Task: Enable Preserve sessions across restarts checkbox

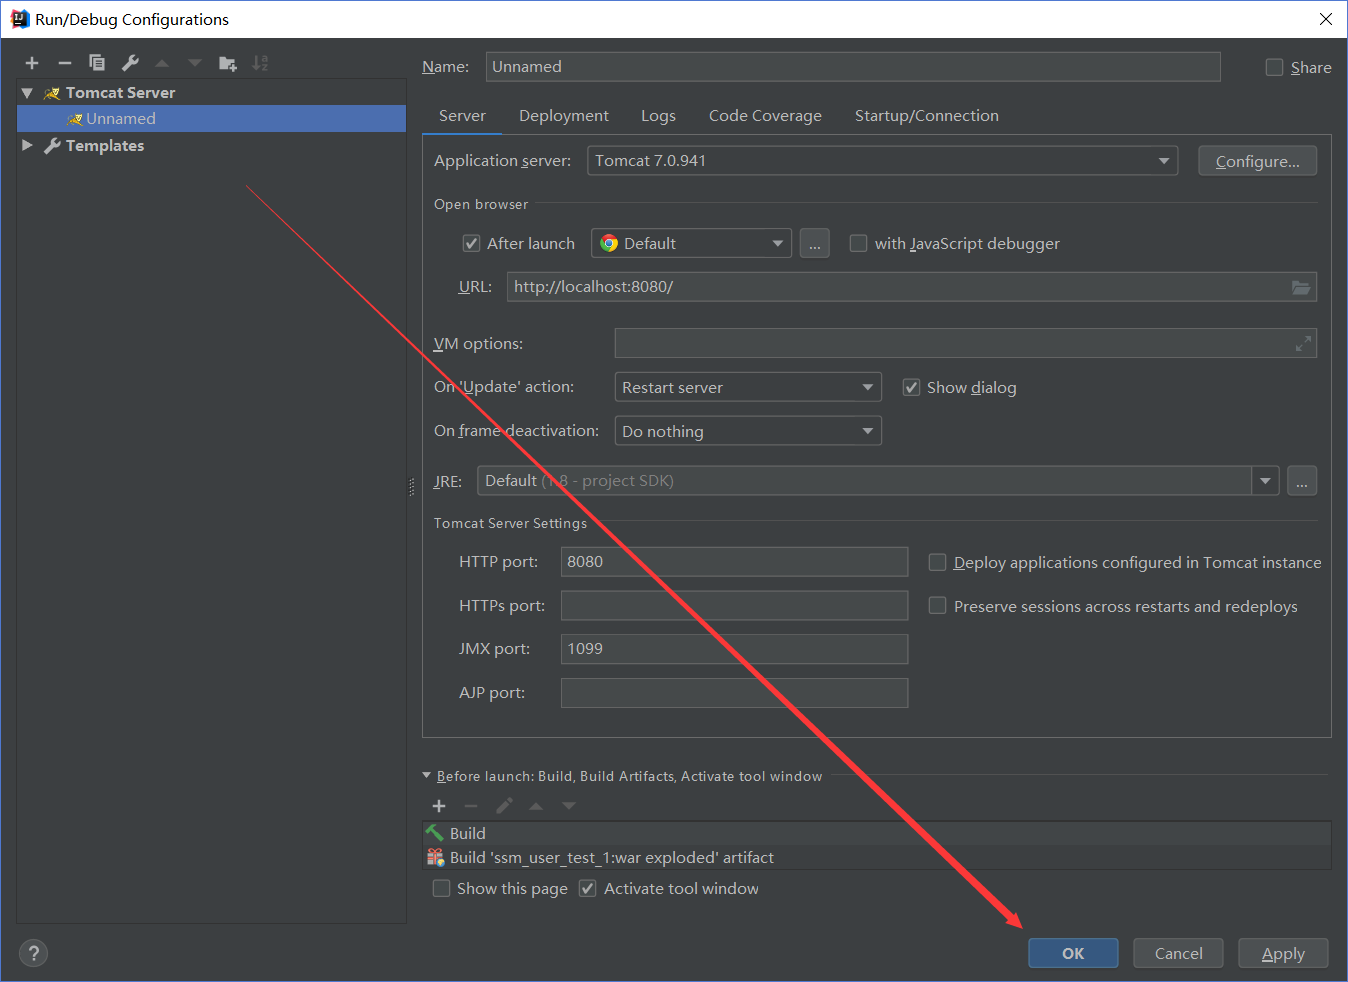Action: [937, 605]
